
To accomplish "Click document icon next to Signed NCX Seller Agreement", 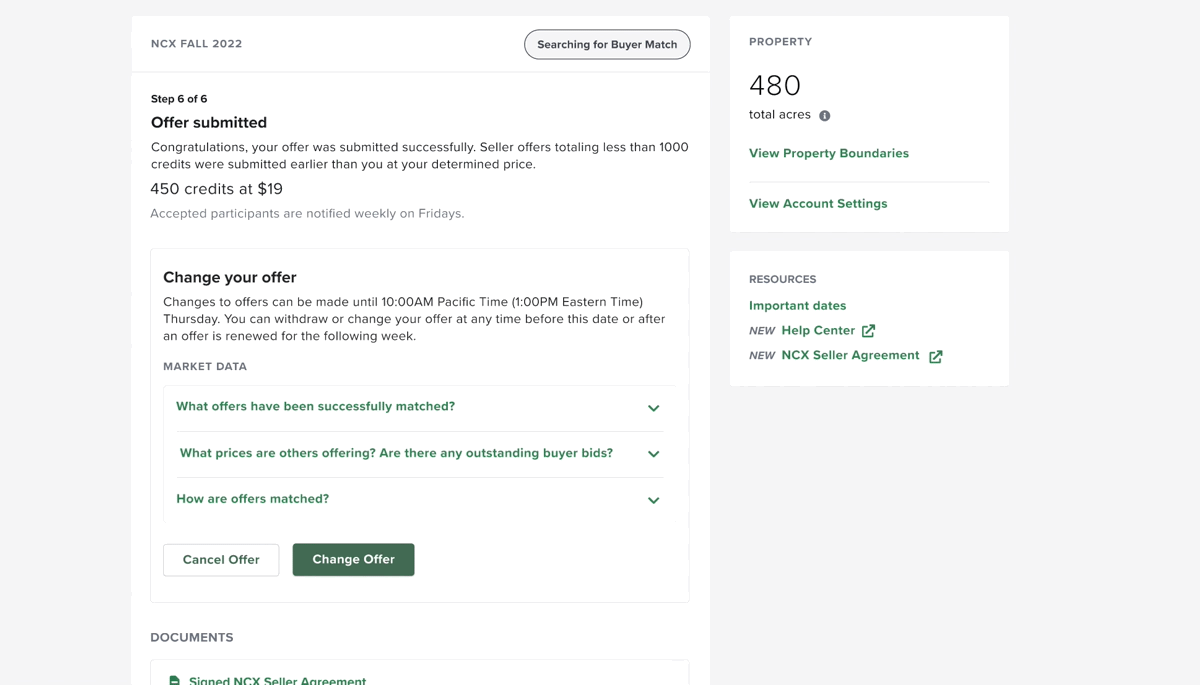I will [174, 681].
